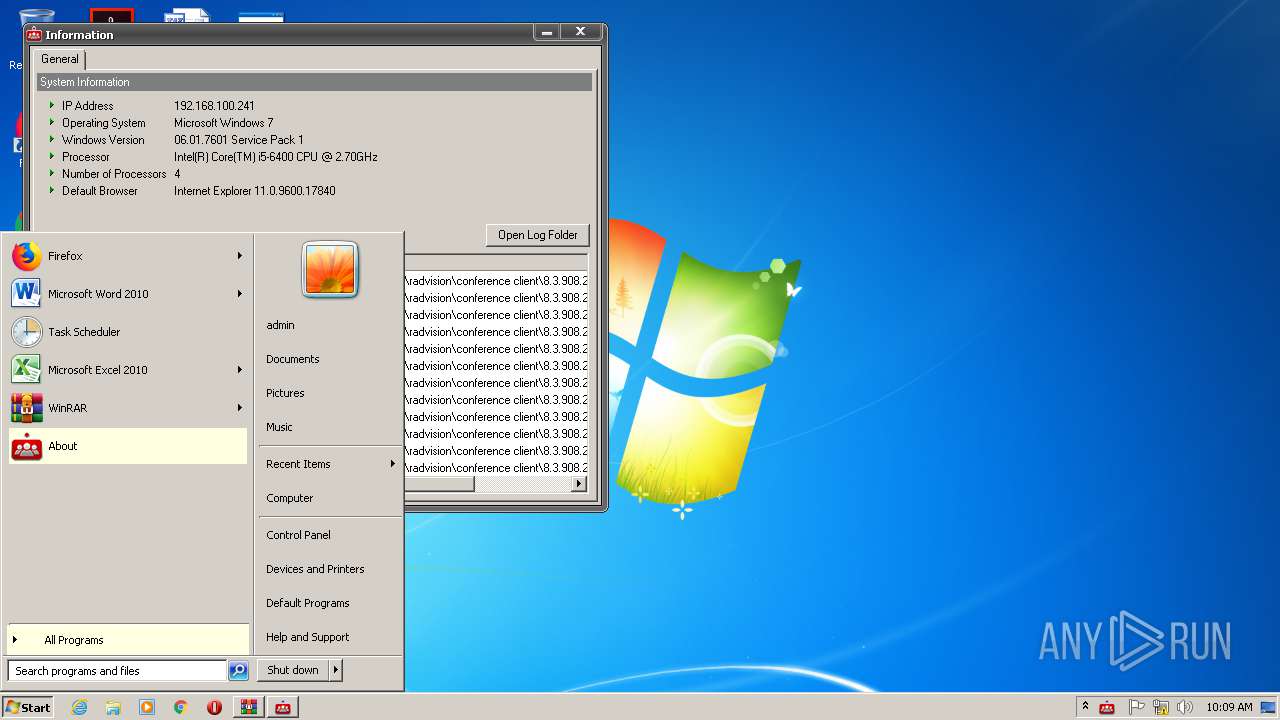1280x720 pixels.
Task: Click the 'Number of Processors' label
Action: [114, 174]
